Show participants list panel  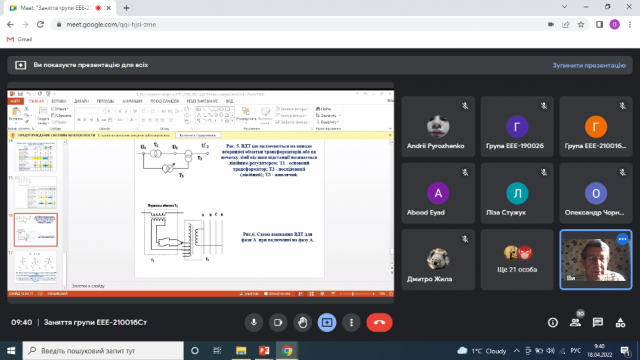pyautogui.click(x=576, y=322)
